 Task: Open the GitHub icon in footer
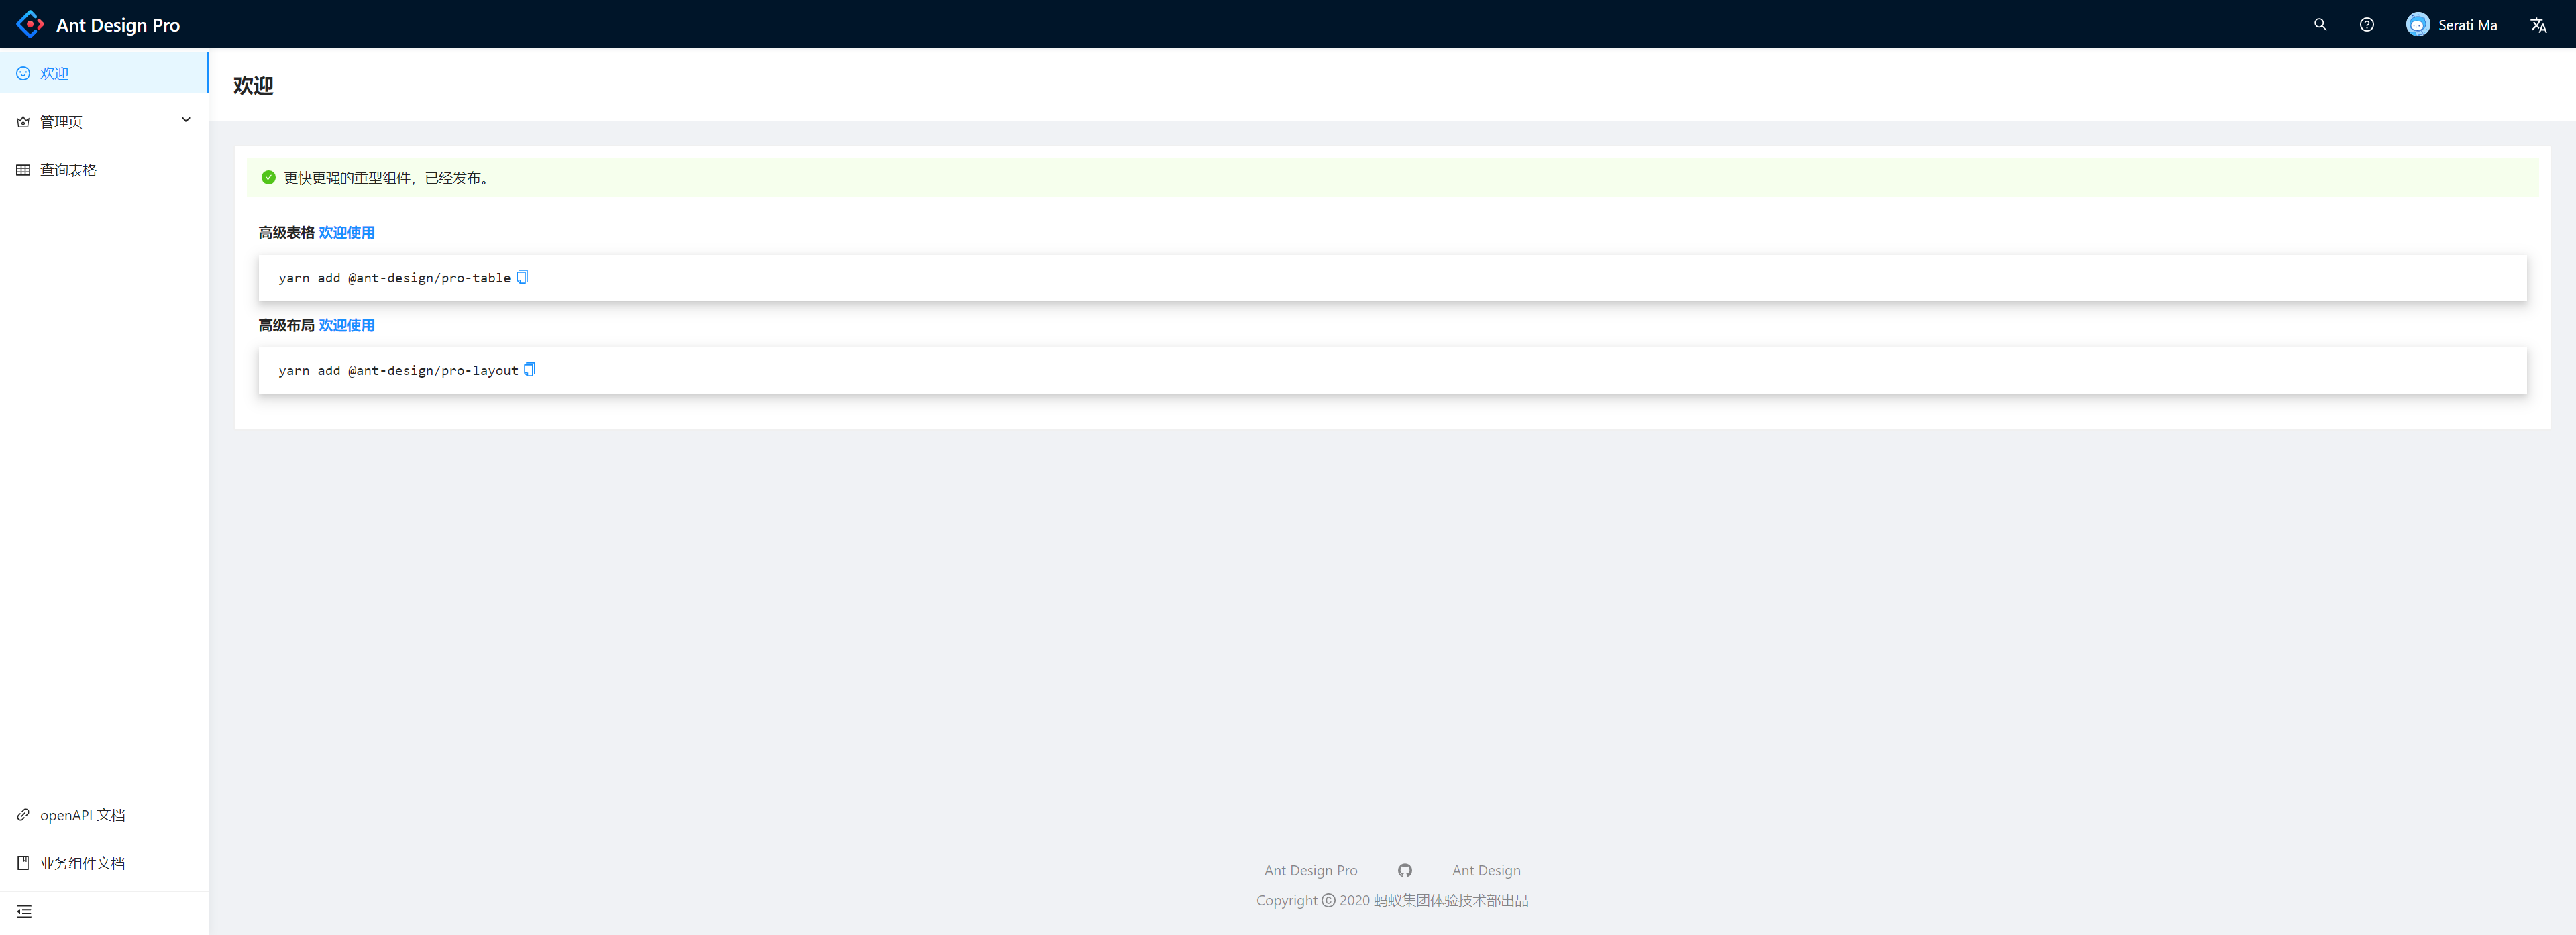point(1404,871)
